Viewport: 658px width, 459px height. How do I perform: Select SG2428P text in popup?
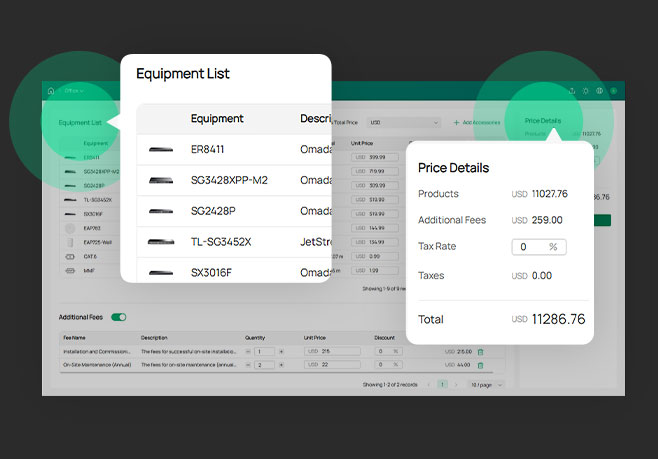[x=213, y=211]
